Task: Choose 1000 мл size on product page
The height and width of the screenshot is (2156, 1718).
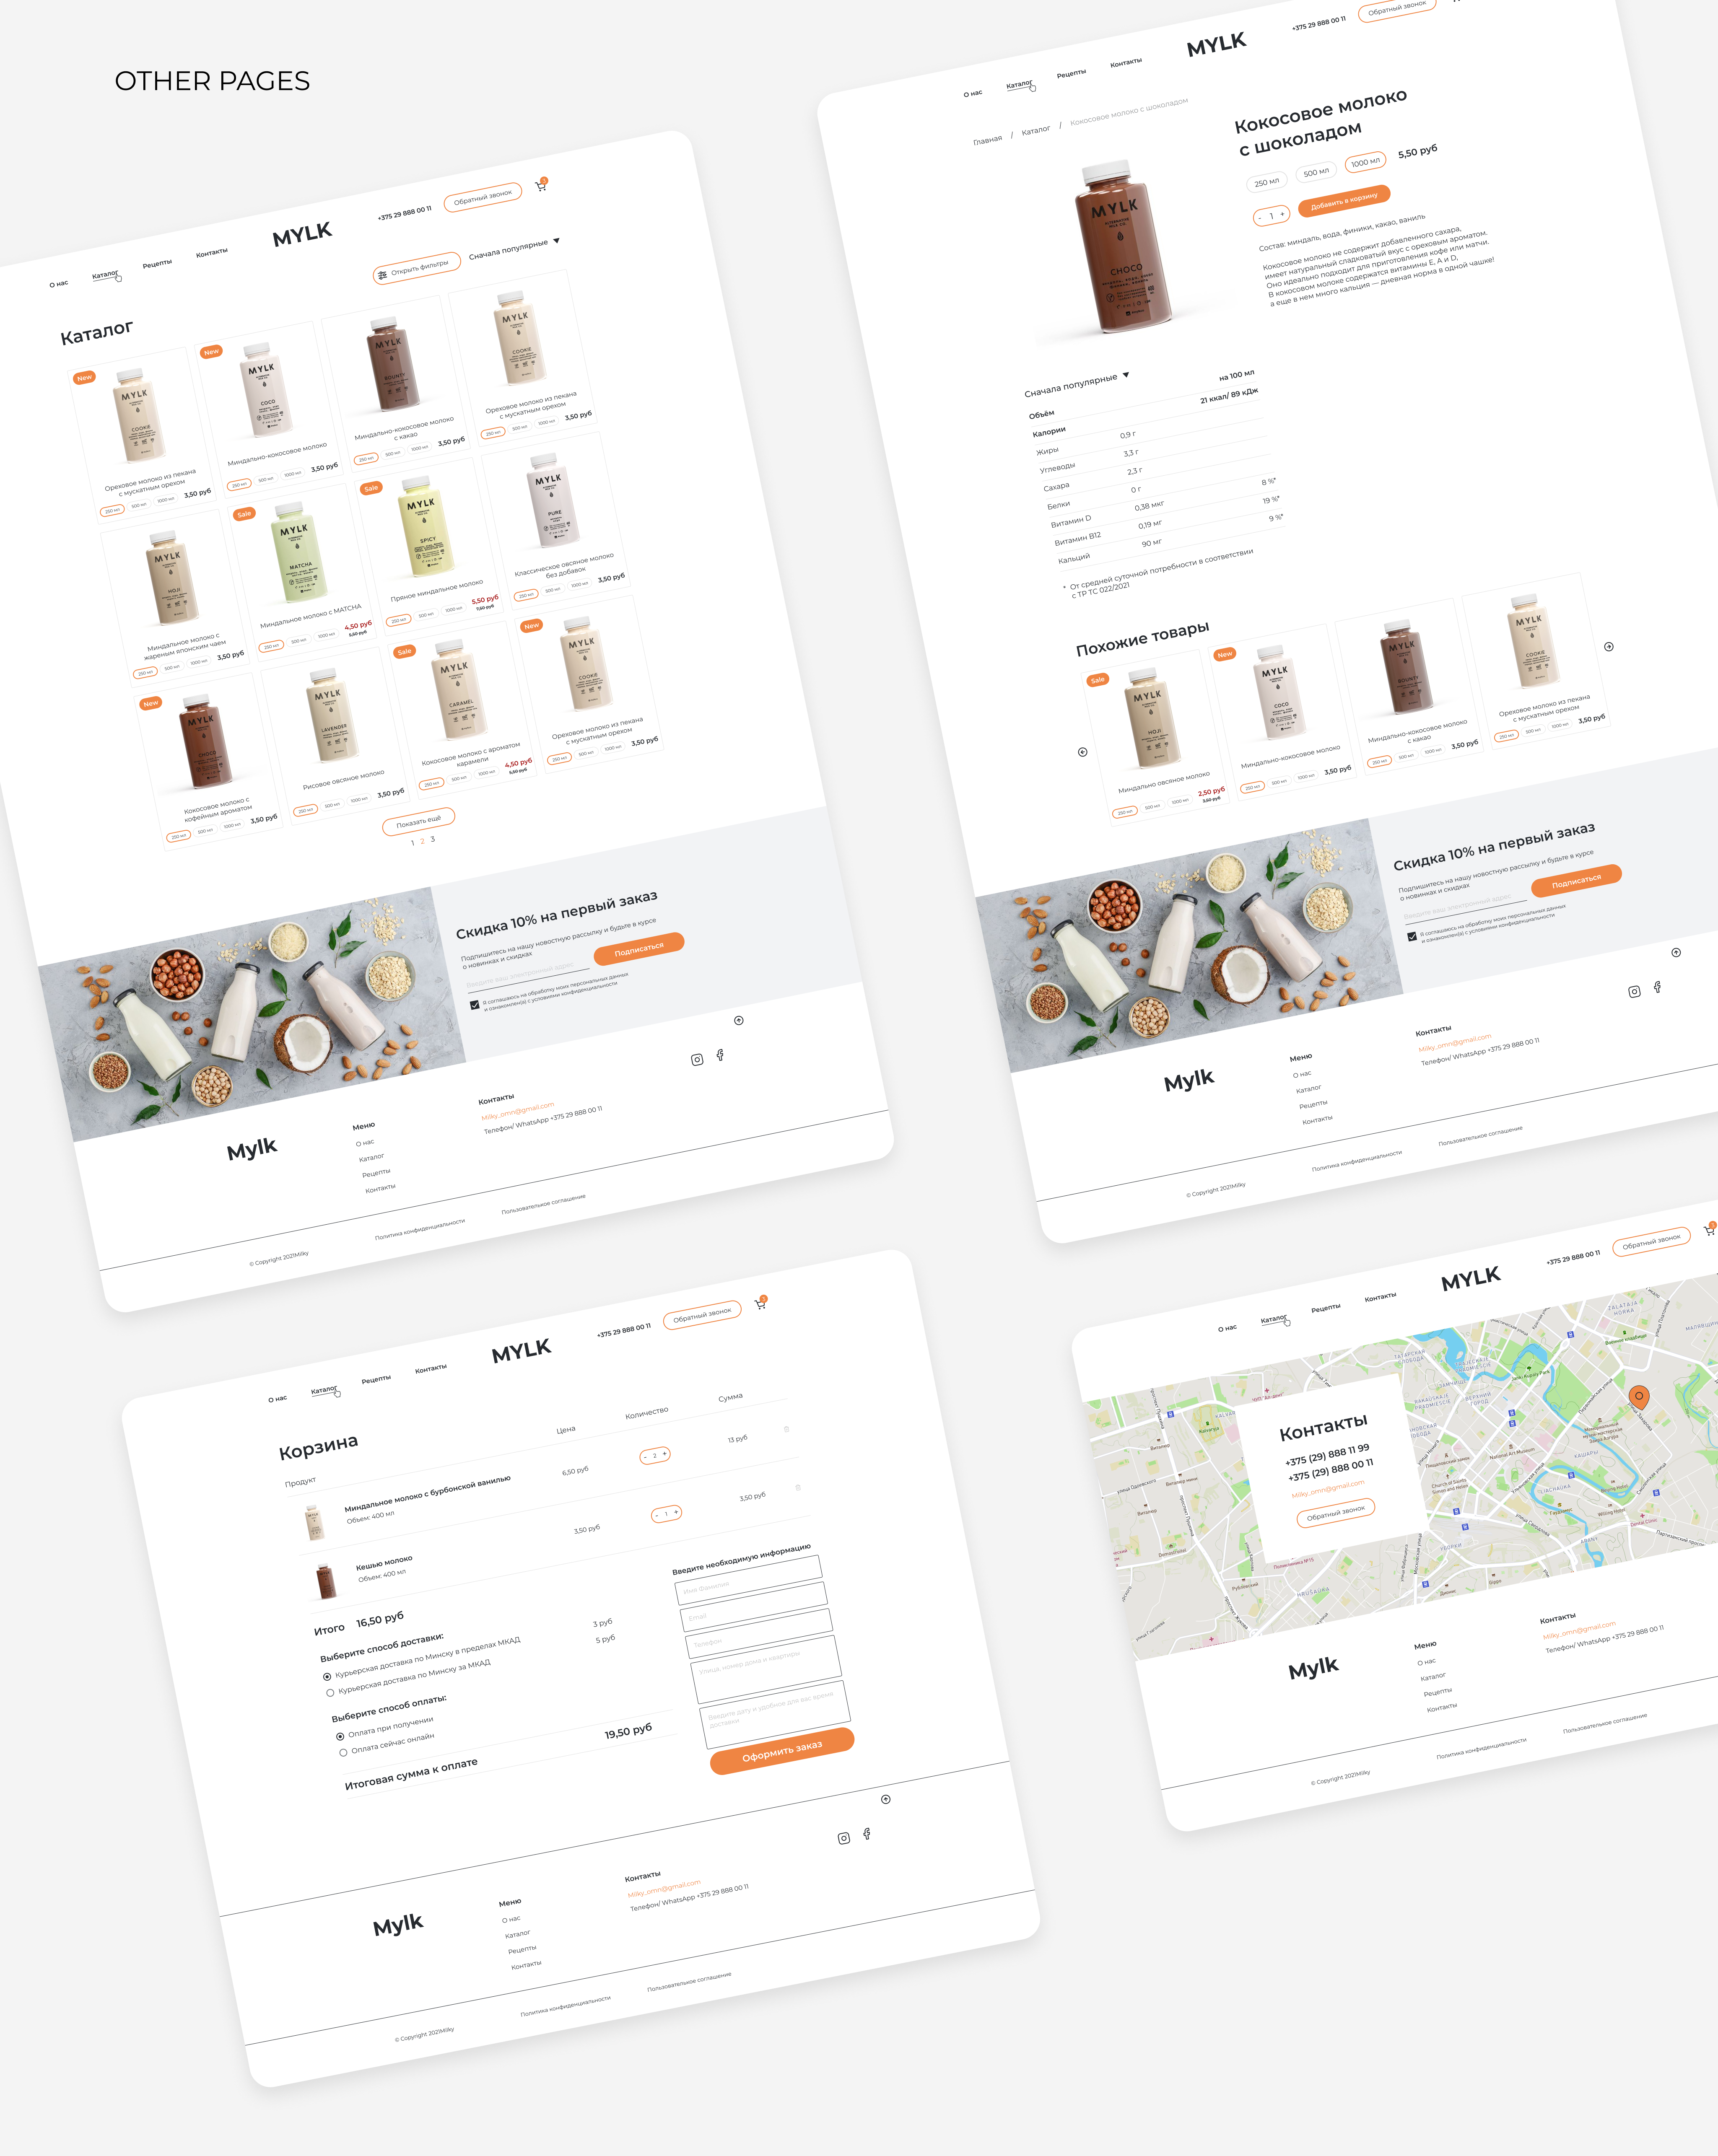Action: (1365, 162)
